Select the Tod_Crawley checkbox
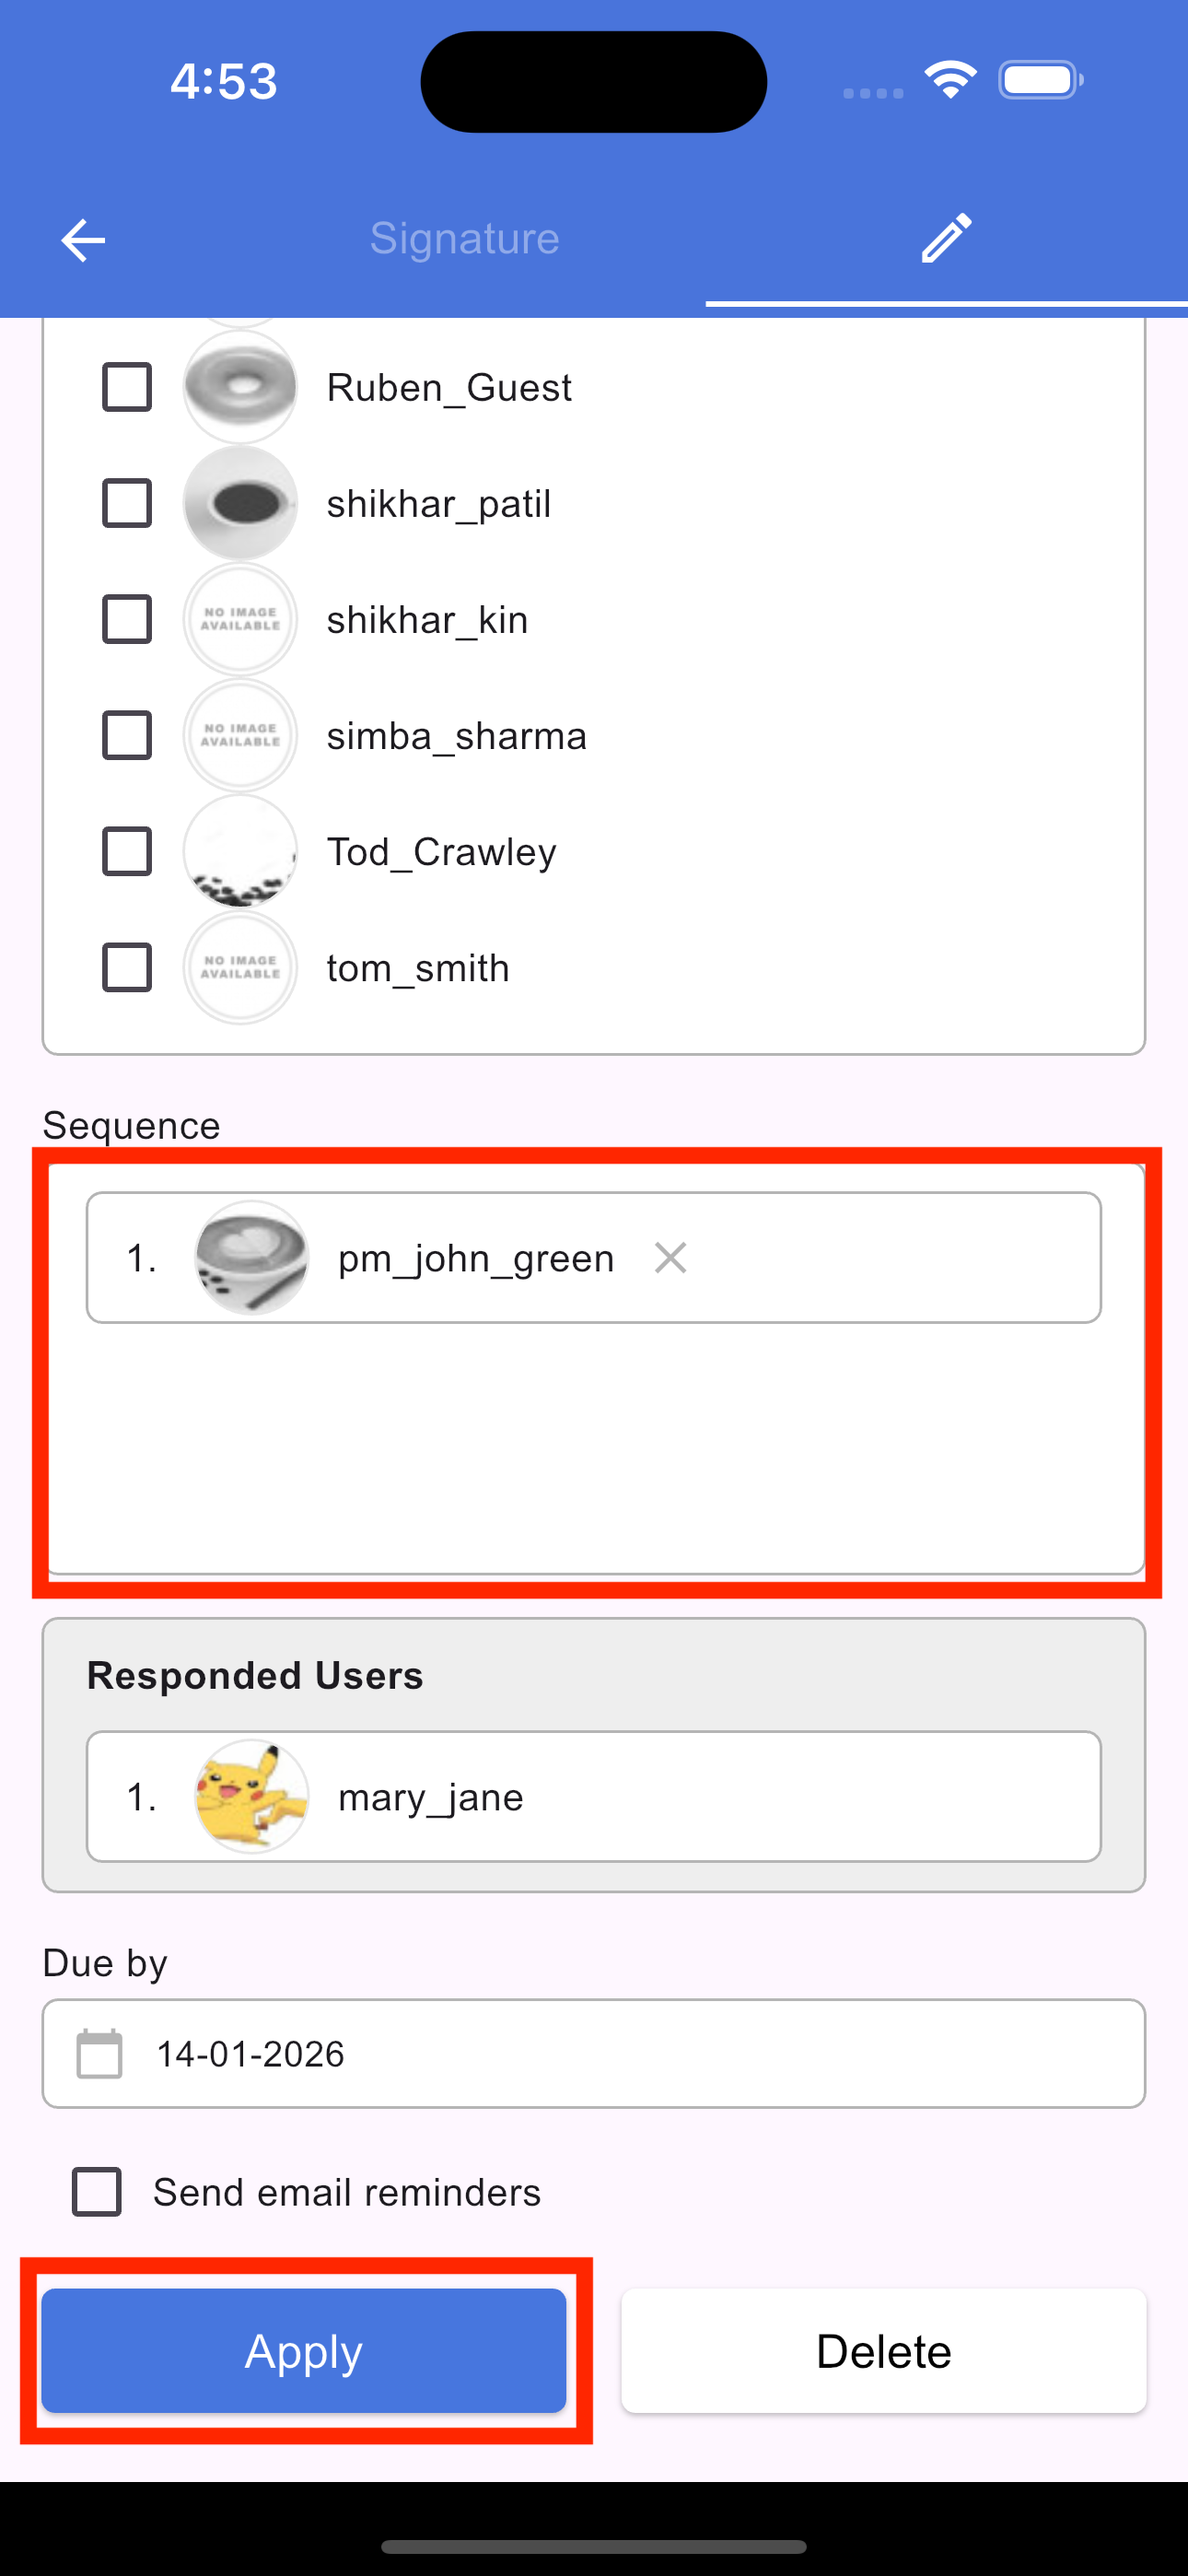Image resolution: width=1188 pixels, height=2576 pixels. pyautogui.click(x=127, y=852)
